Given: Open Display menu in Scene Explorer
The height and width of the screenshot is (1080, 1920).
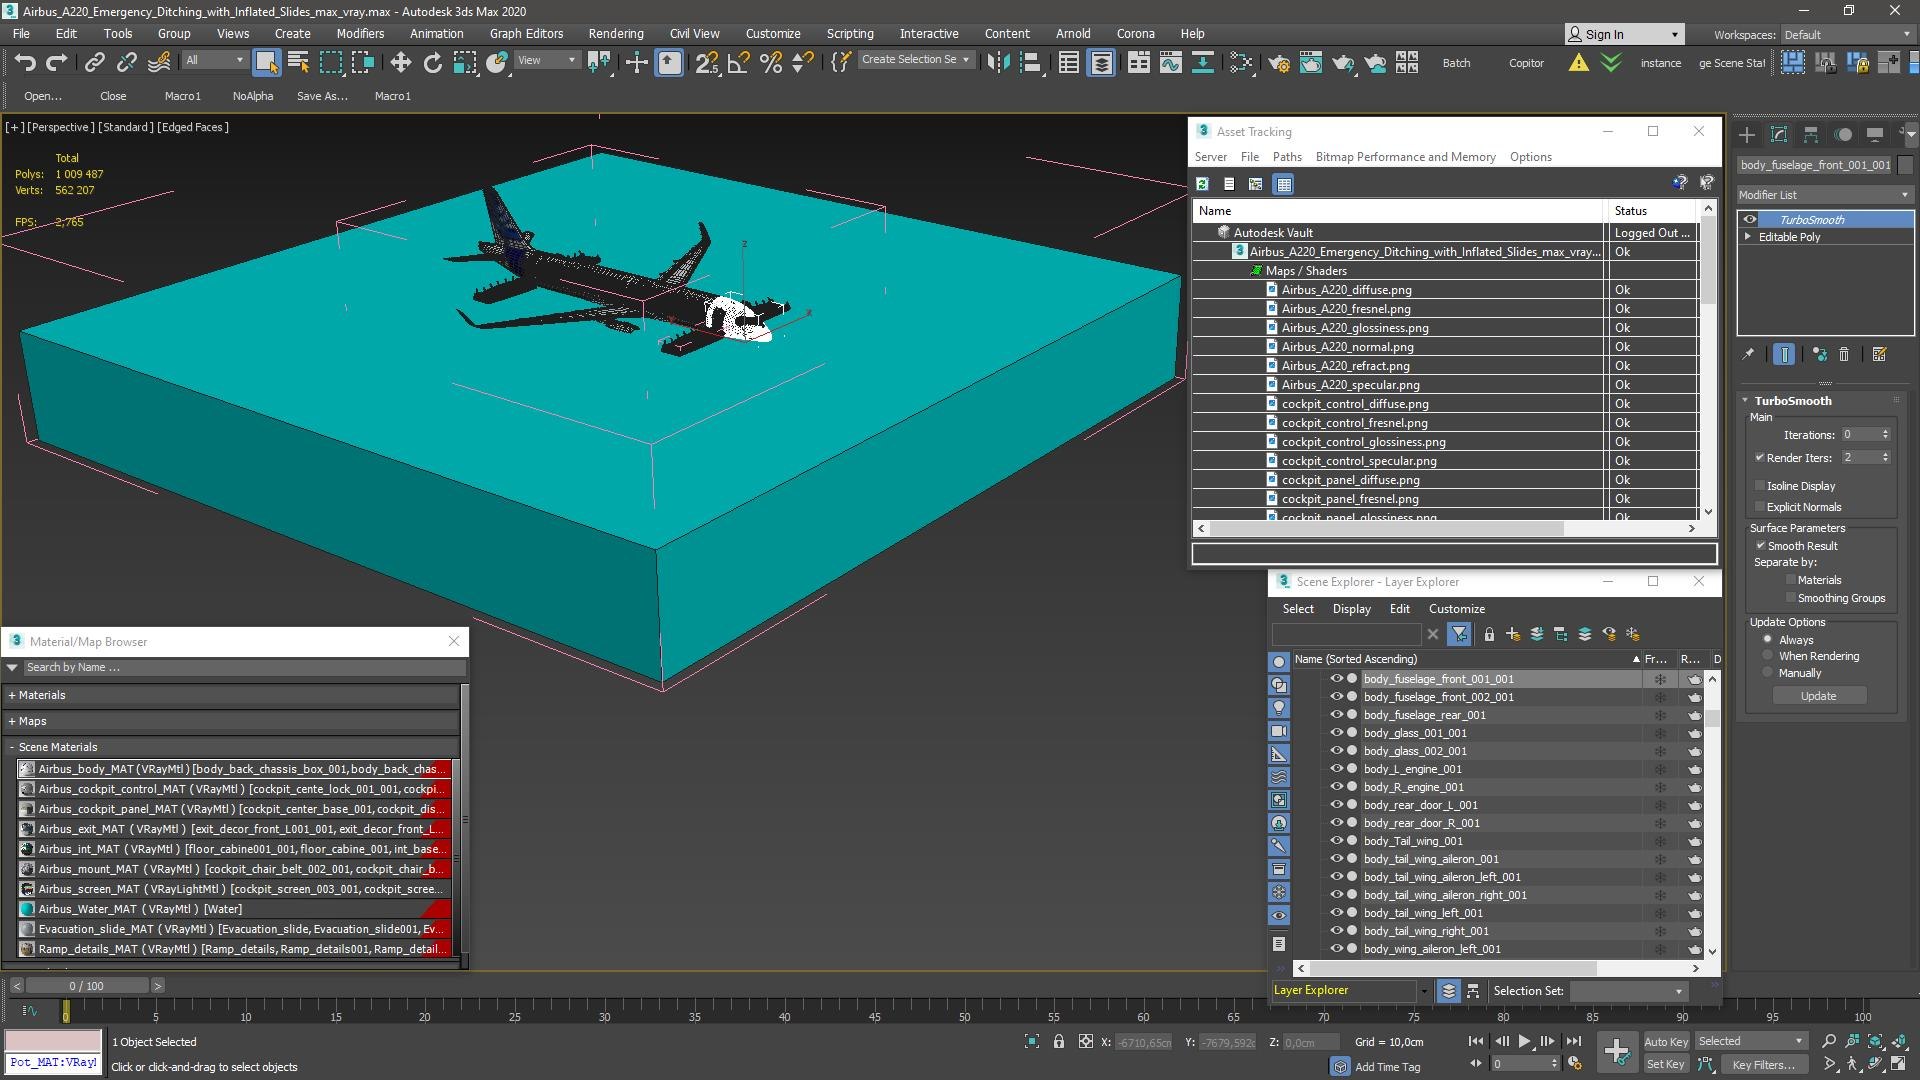Looking at the screenshot, I should point(1351,609).
